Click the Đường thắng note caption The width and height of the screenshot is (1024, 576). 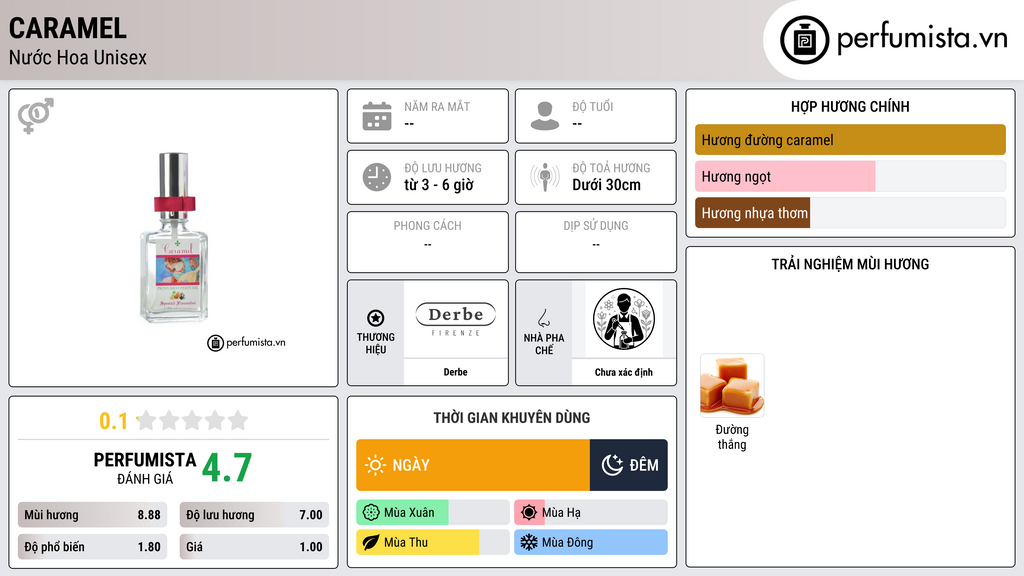(732, 437)
